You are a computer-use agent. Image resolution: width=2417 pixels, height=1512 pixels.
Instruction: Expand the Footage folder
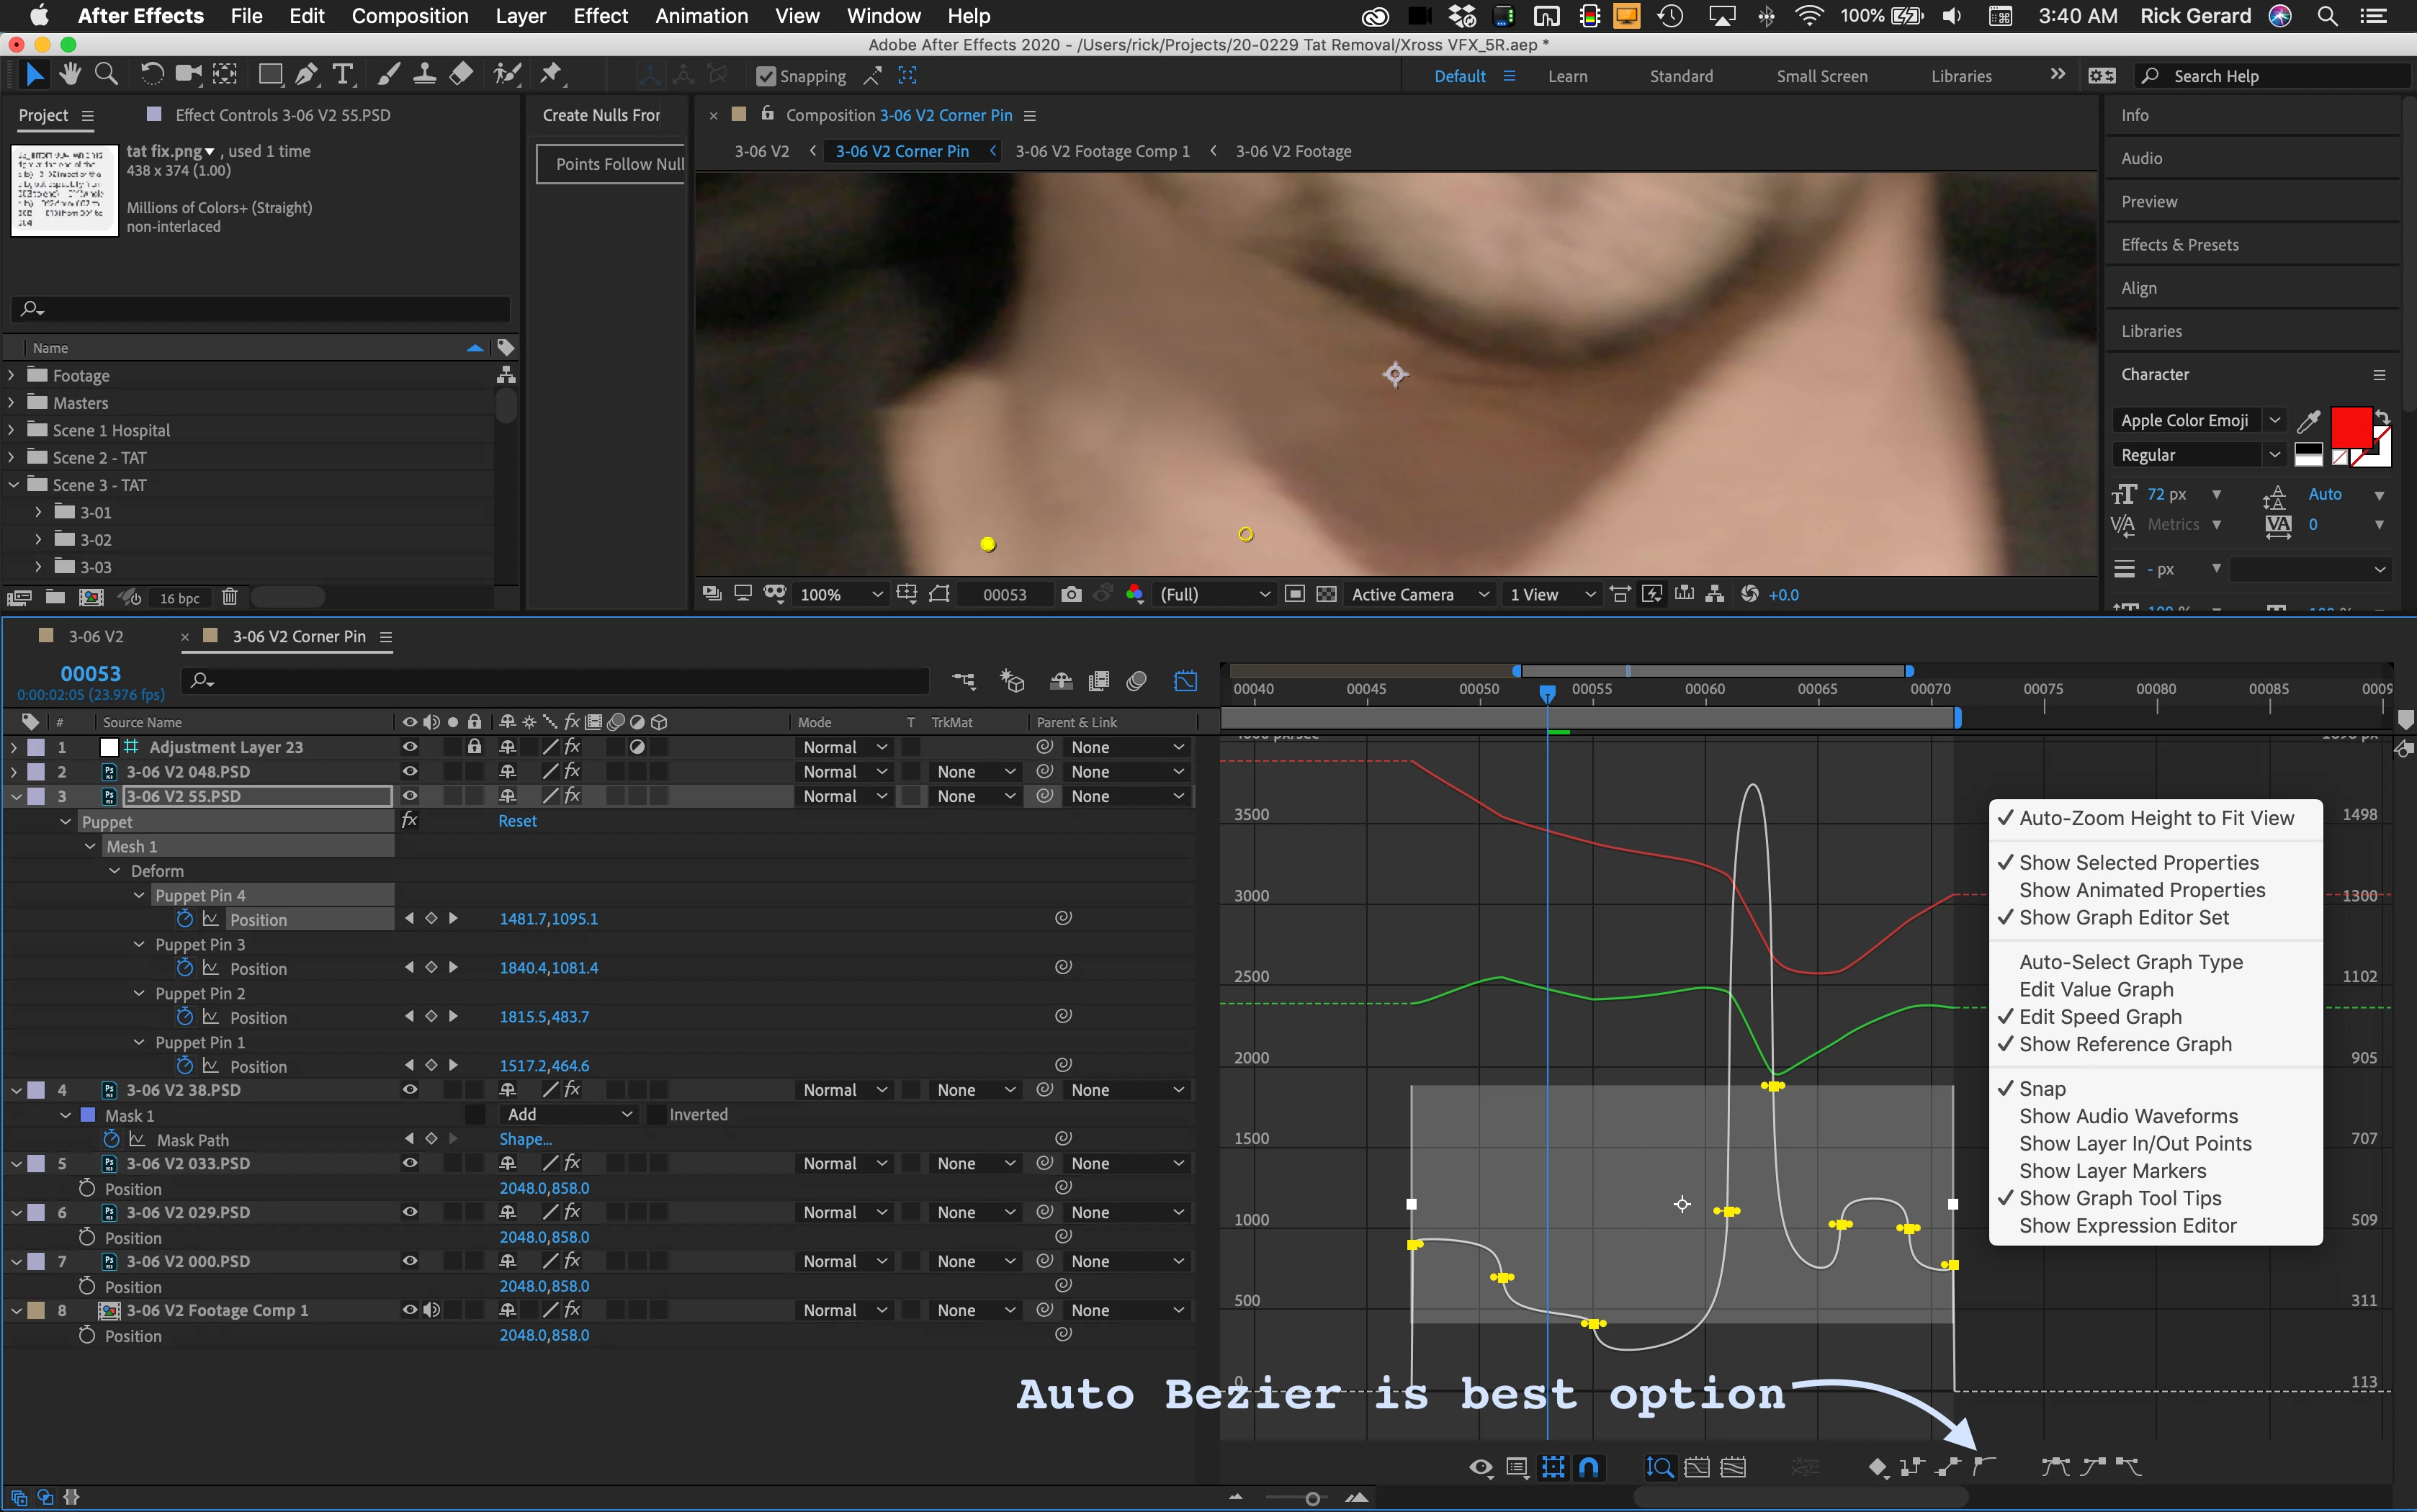pos(12,375)
